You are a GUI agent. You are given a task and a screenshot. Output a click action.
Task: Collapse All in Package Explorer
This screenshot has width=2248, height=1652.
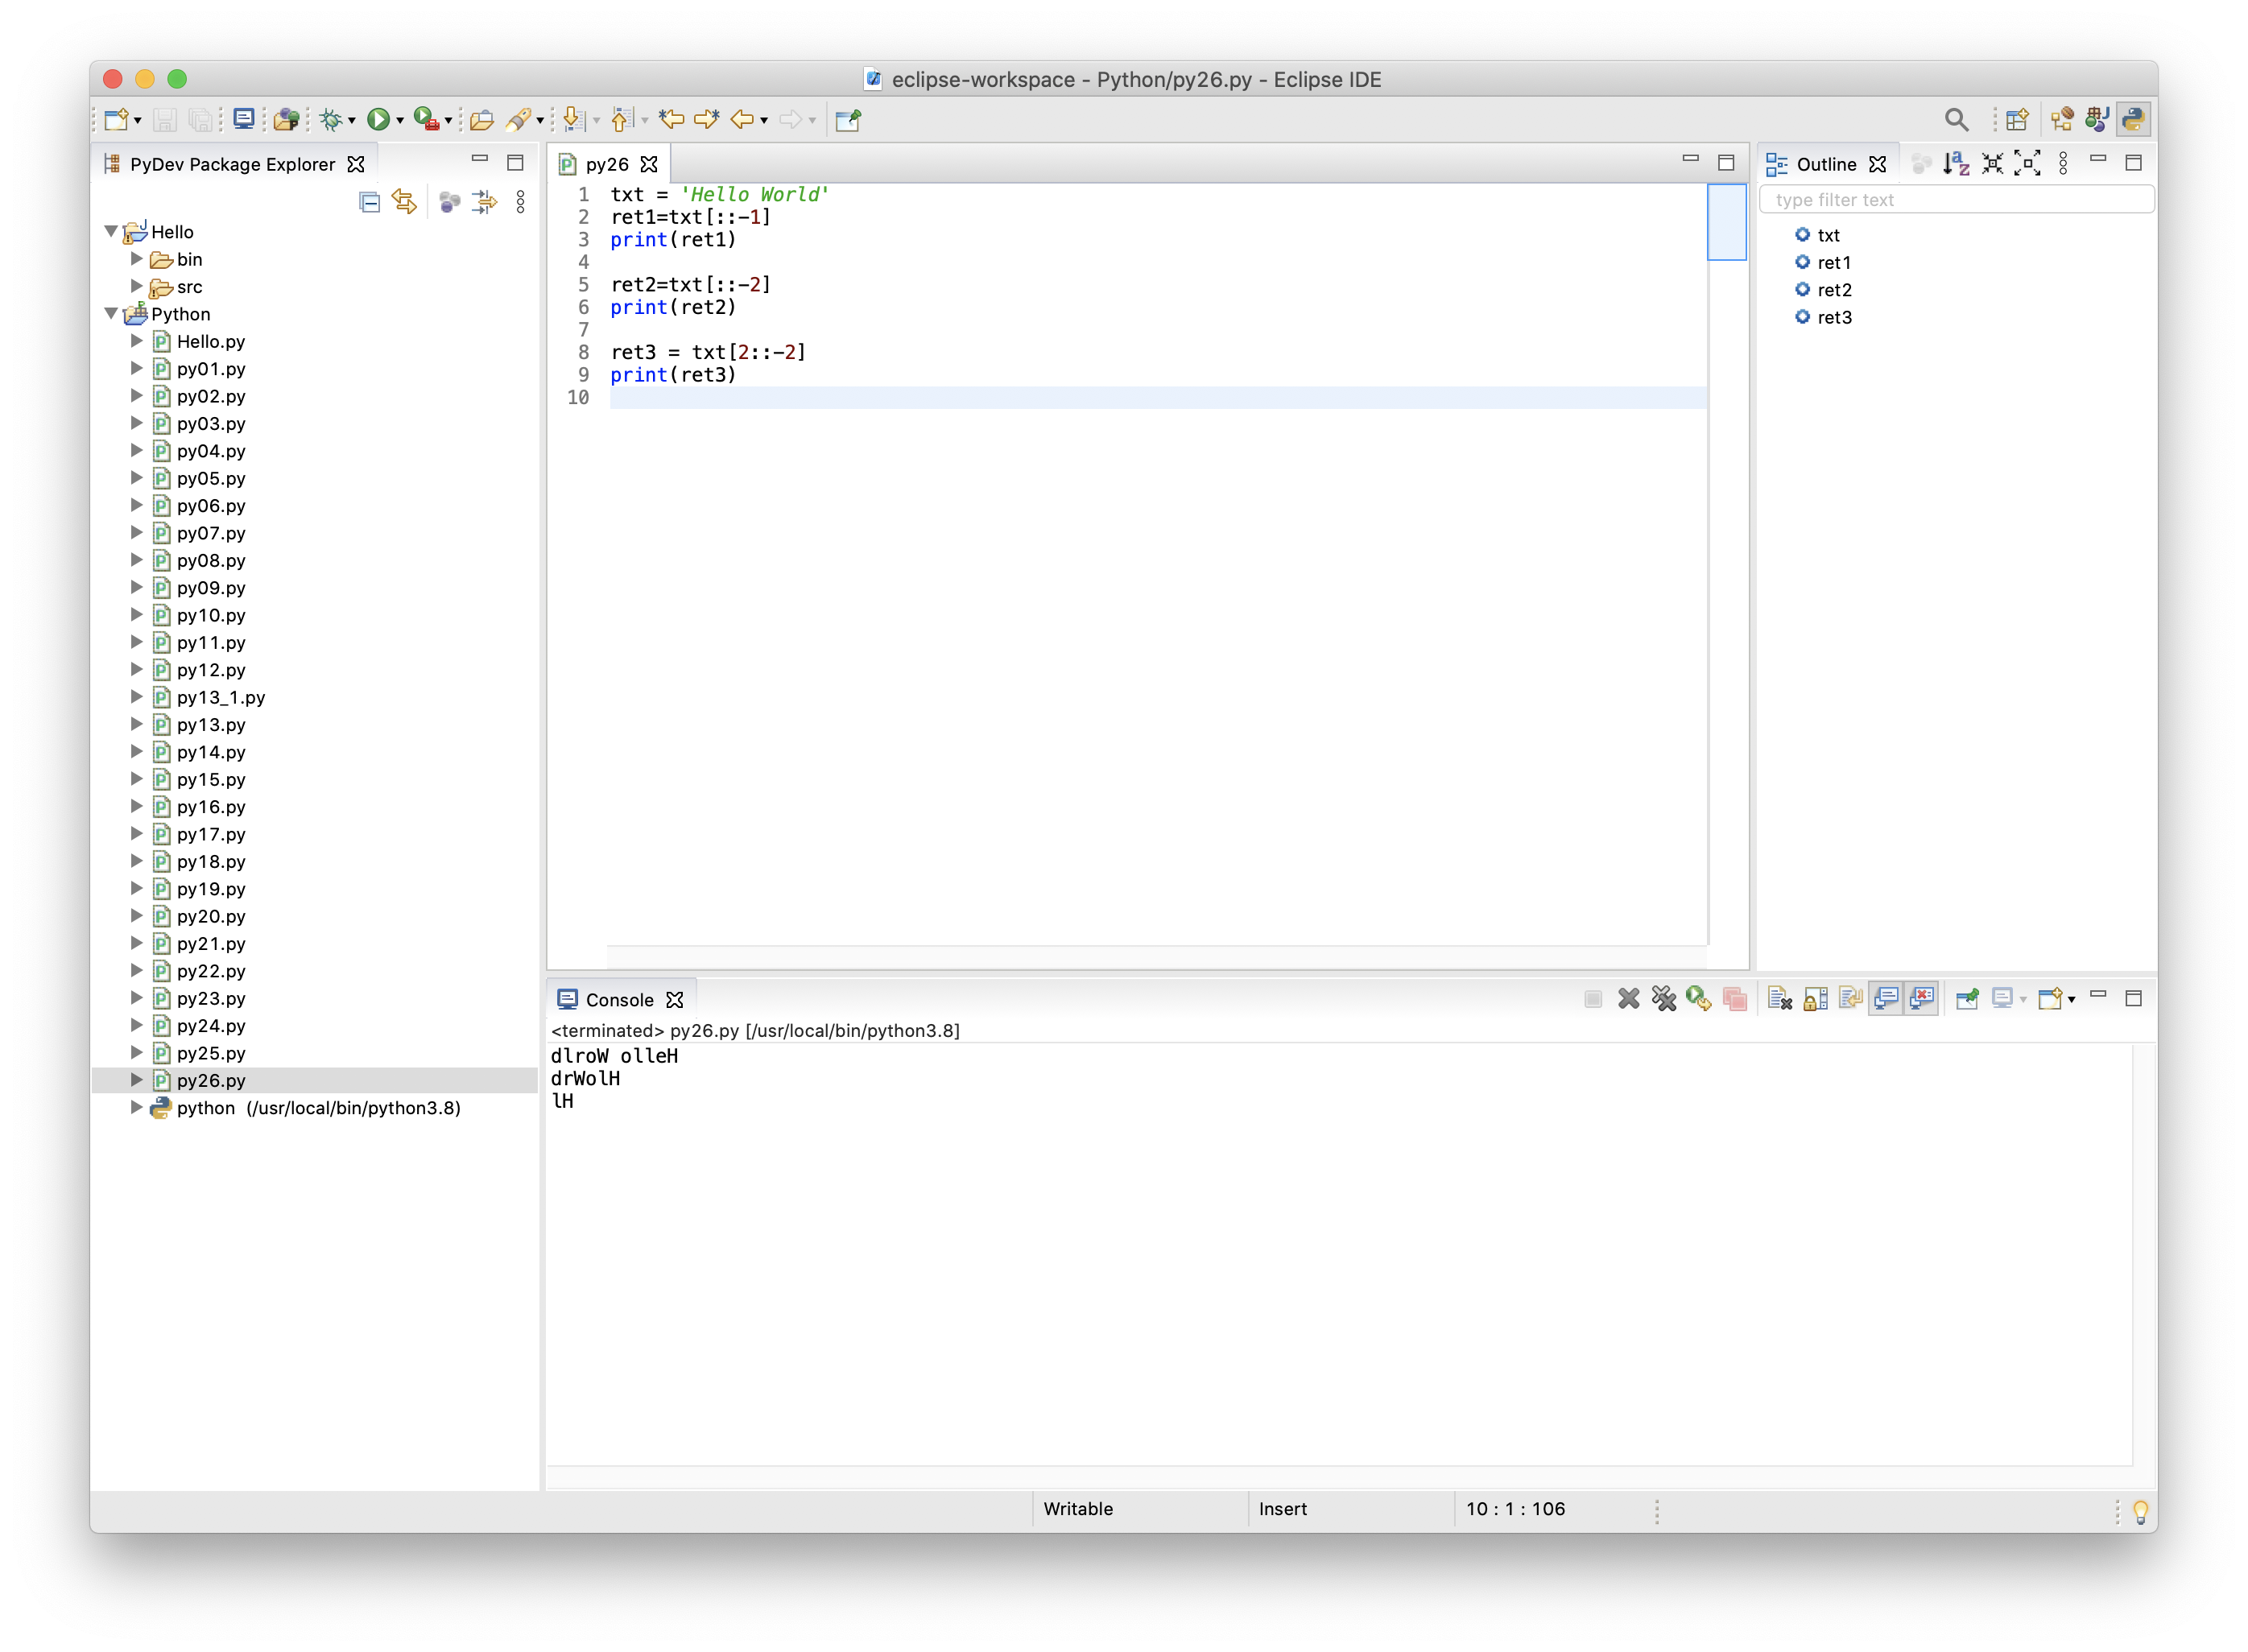pos(369,202)
